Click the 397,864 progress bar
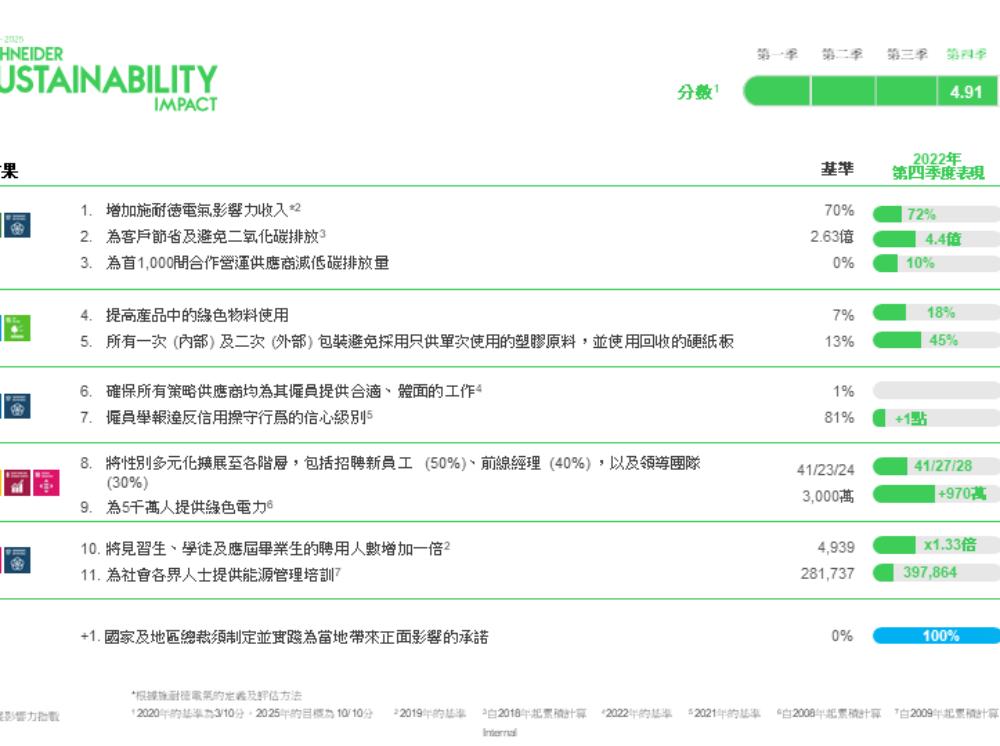The height and width of the screenshot is (746, 1000). pos(936,573)
